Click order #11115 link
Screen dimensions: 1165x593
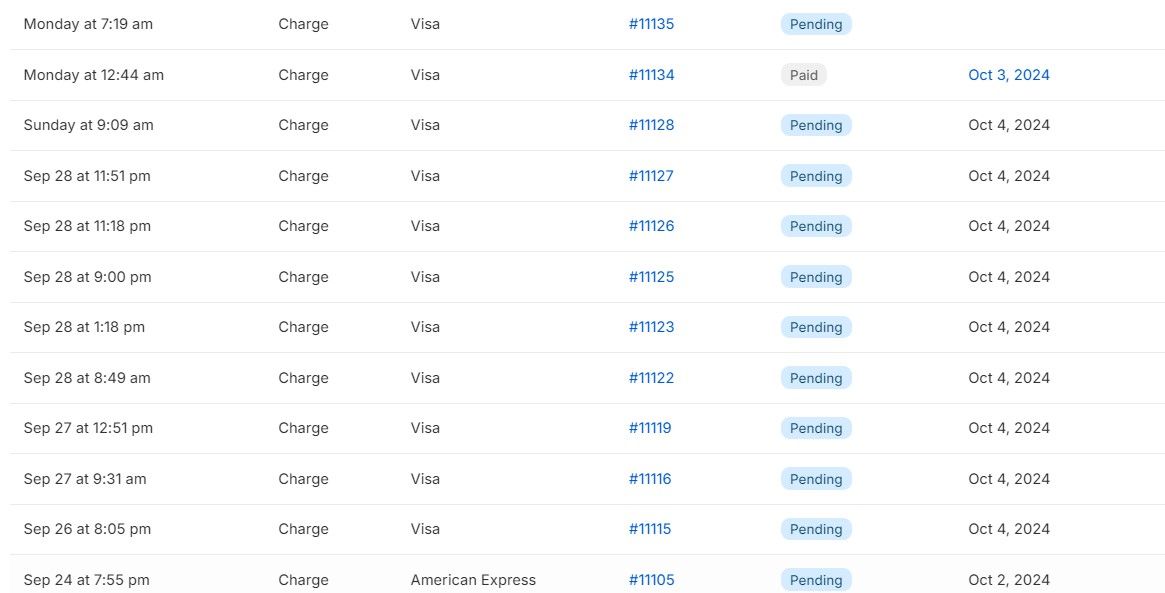(650, 529)
